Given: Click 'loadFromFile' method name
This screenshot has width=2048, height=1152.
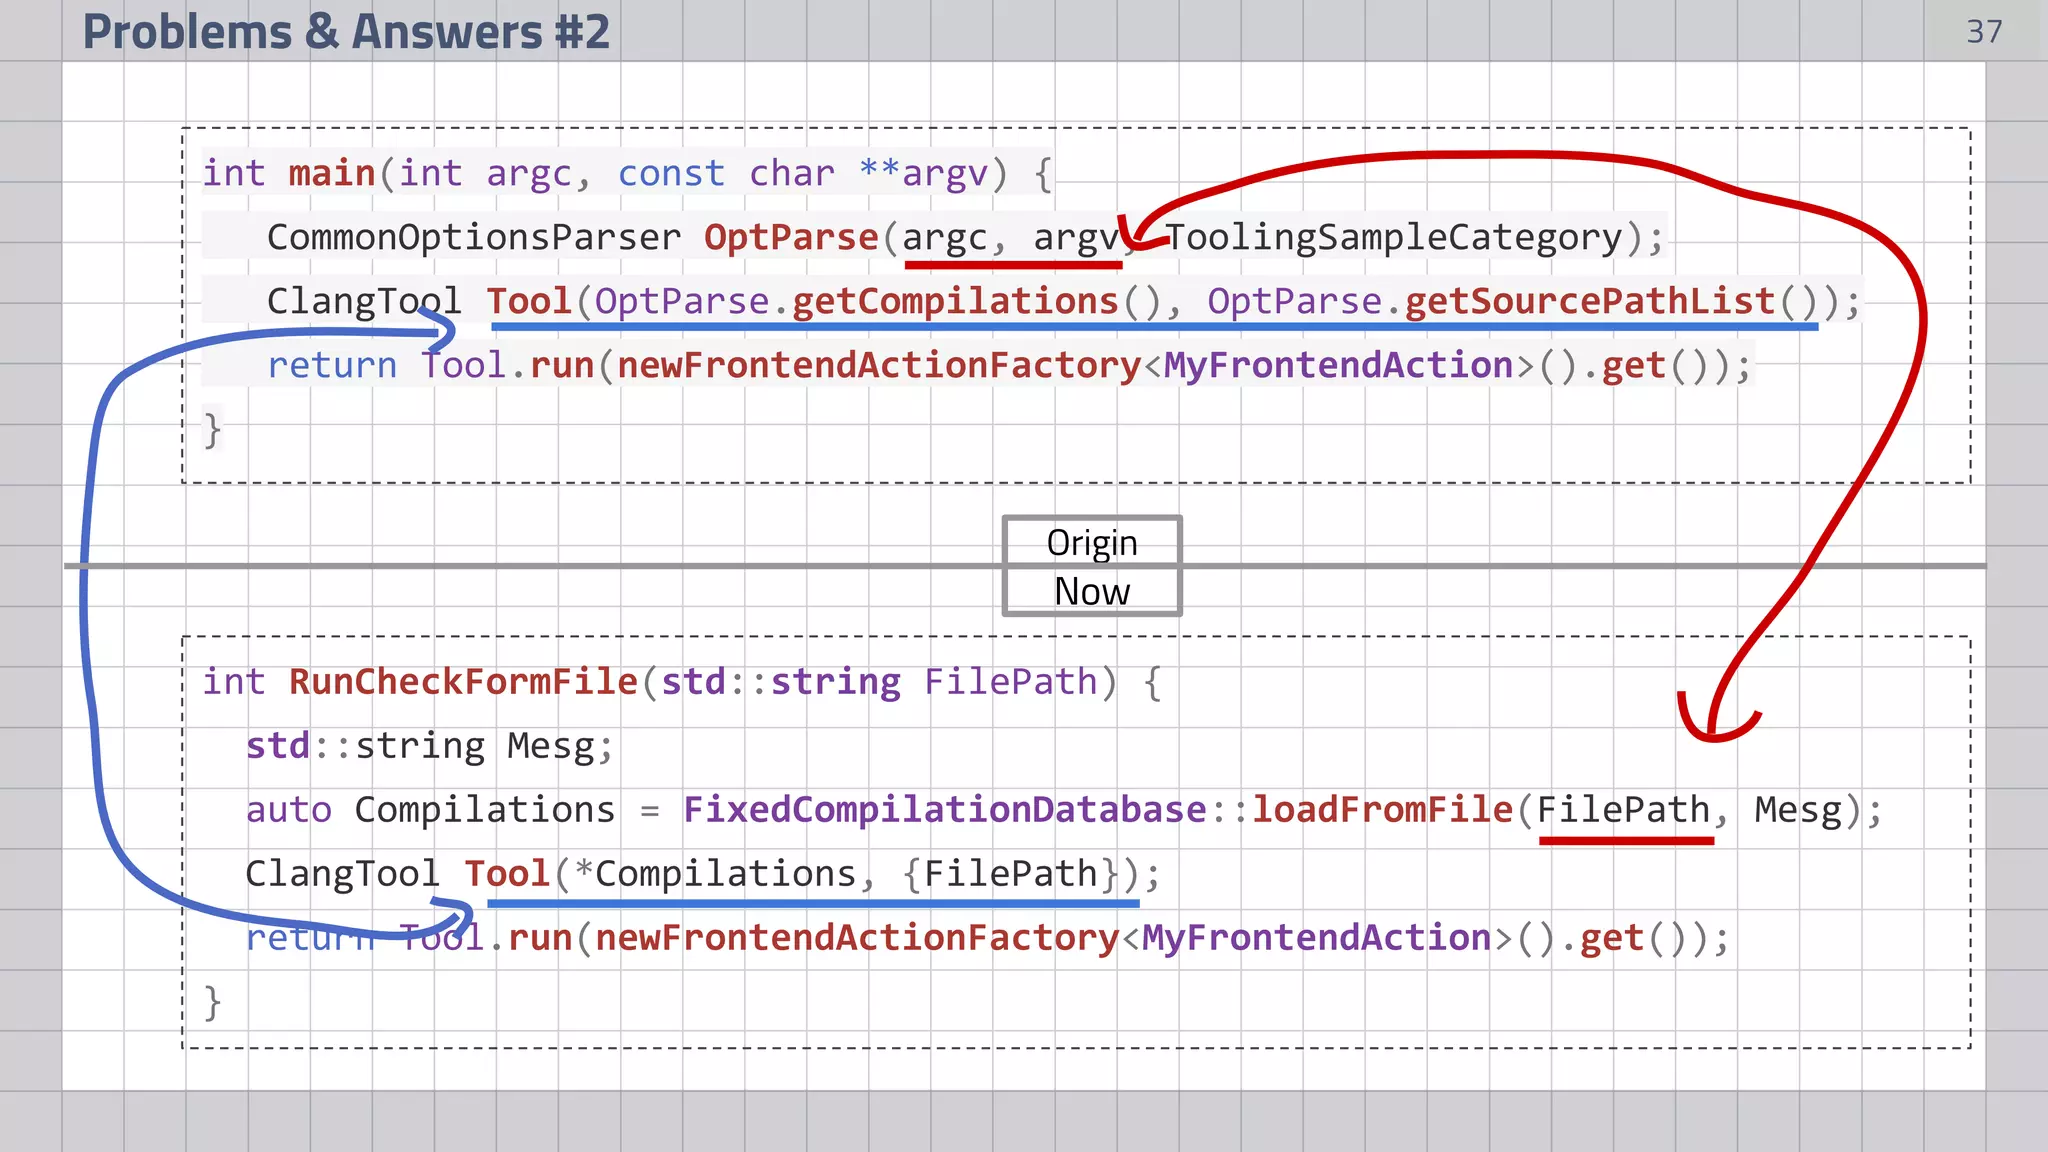Looking at the screenshot, I should (x=1383, y=810).
